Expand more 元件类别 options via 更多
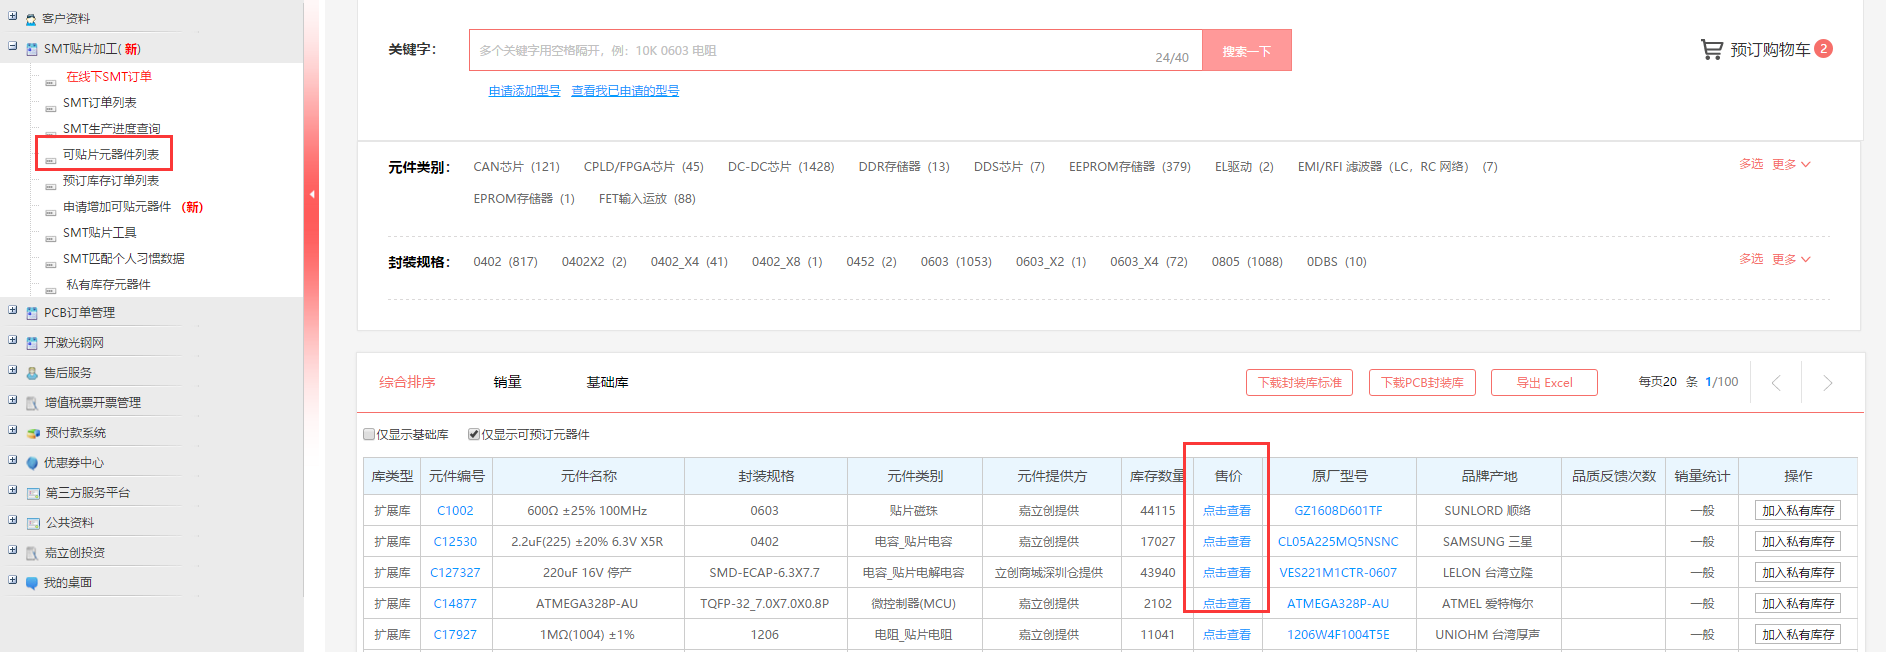This screenshot has height=652, width=1886. click(x=1790, y=164)
